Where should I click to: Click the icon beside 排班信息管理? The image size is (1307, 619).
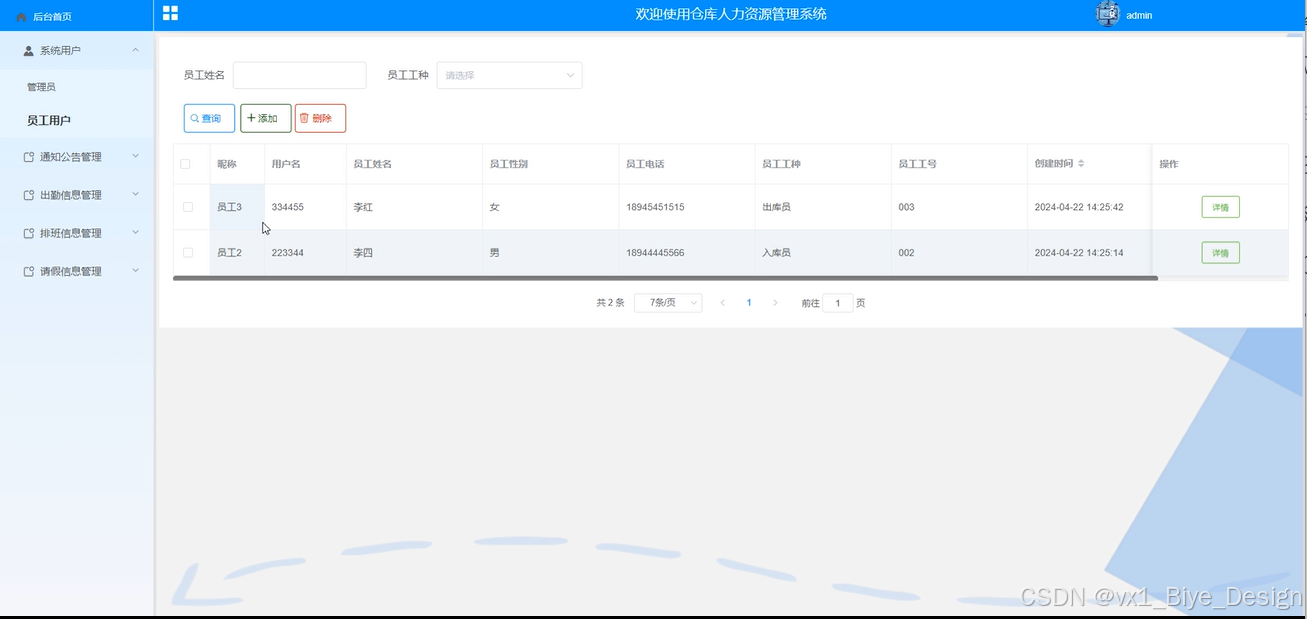pyautogui.click(x=29, y=233)
